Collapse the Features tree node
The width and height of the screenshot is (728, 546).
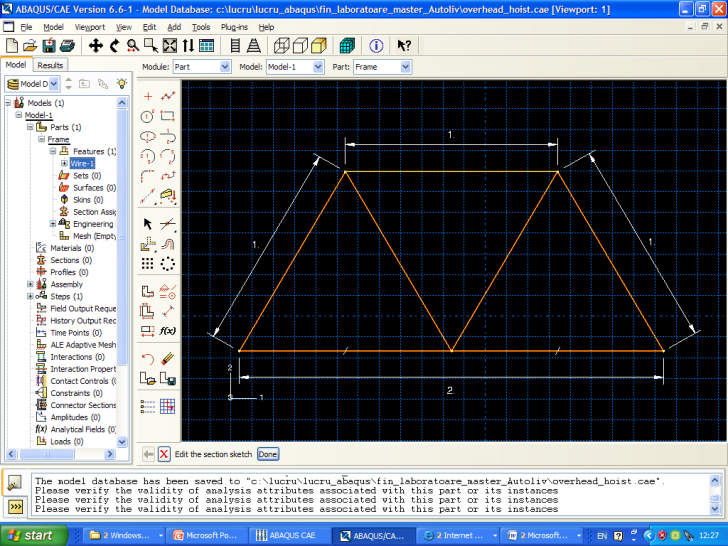tap(52, 151)
